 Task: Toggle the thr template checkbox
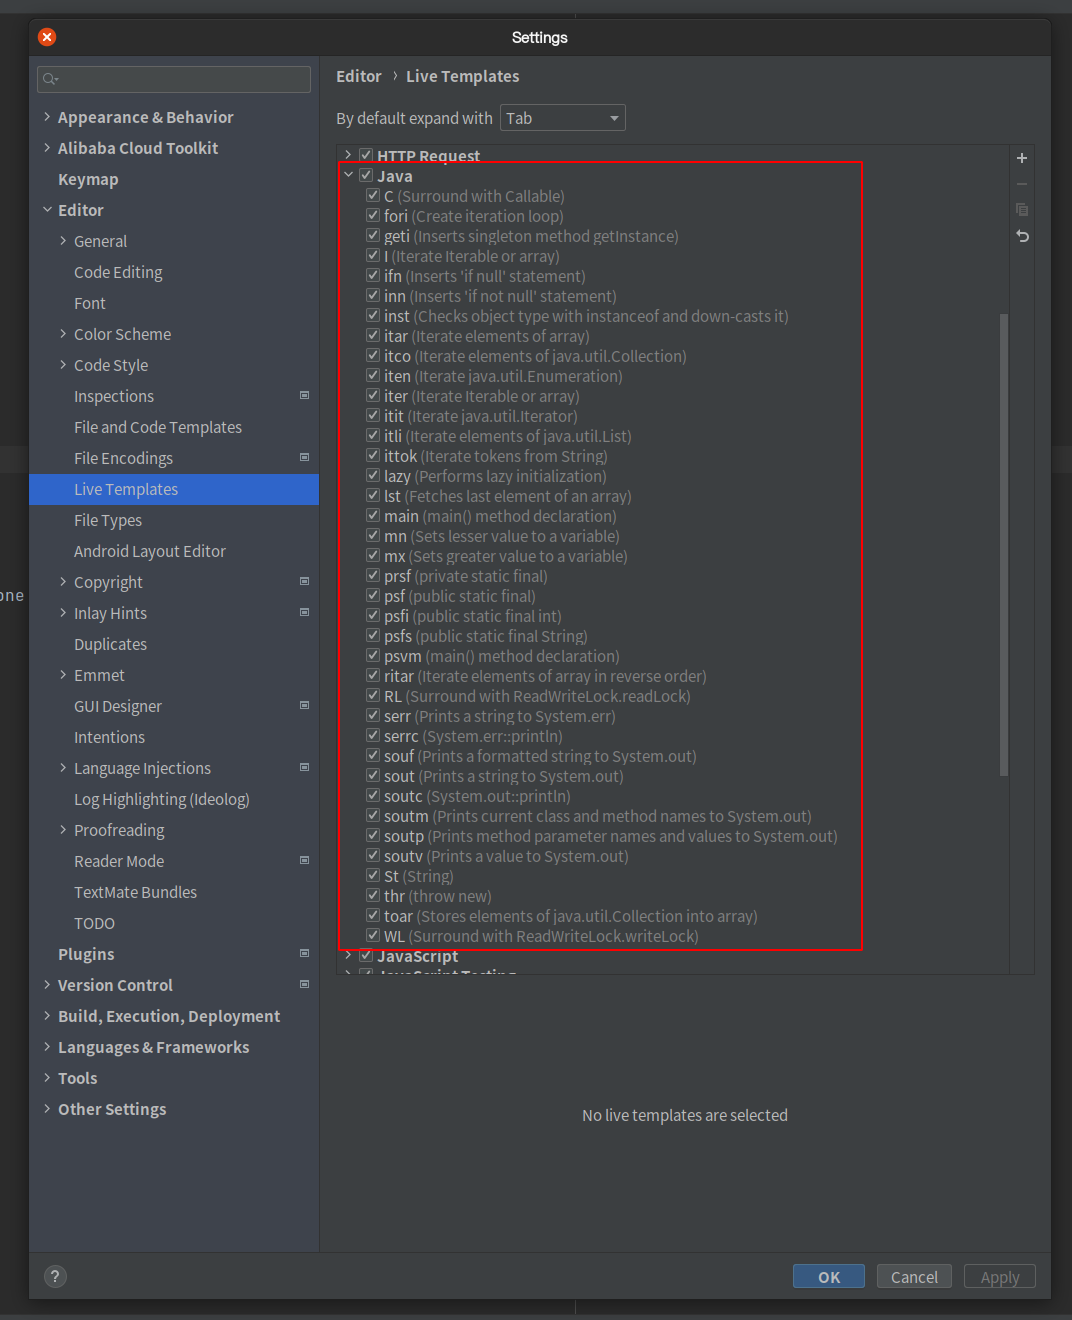(x=373, y=895)
